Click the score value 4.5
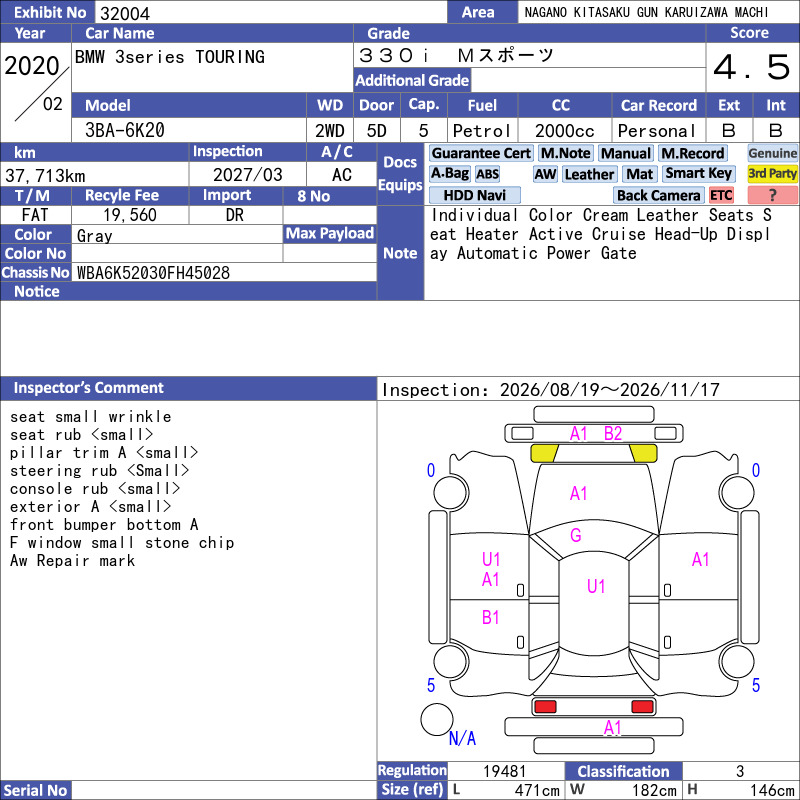This screenshot has width=800, height=800. [752, 67]
